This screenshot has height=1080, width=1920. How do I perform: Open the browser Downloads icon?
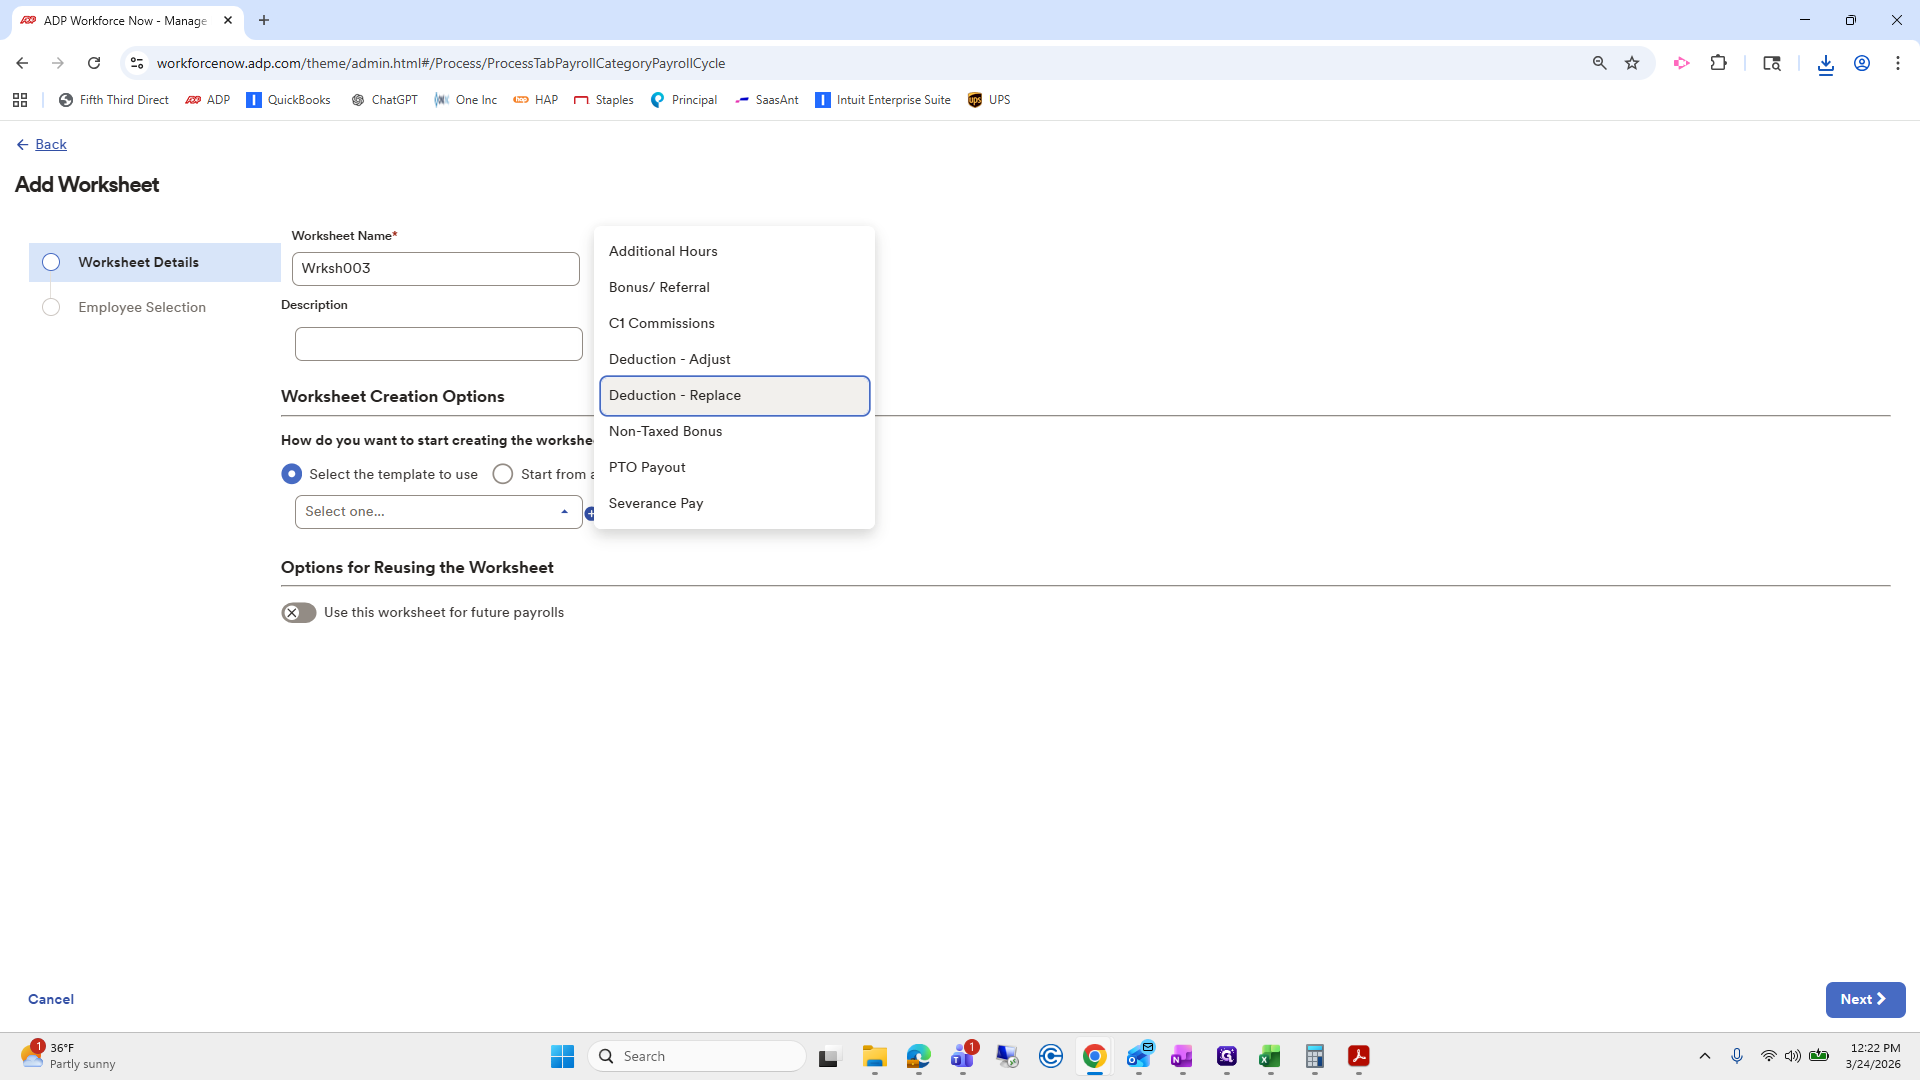click(x=1826, y=63)
